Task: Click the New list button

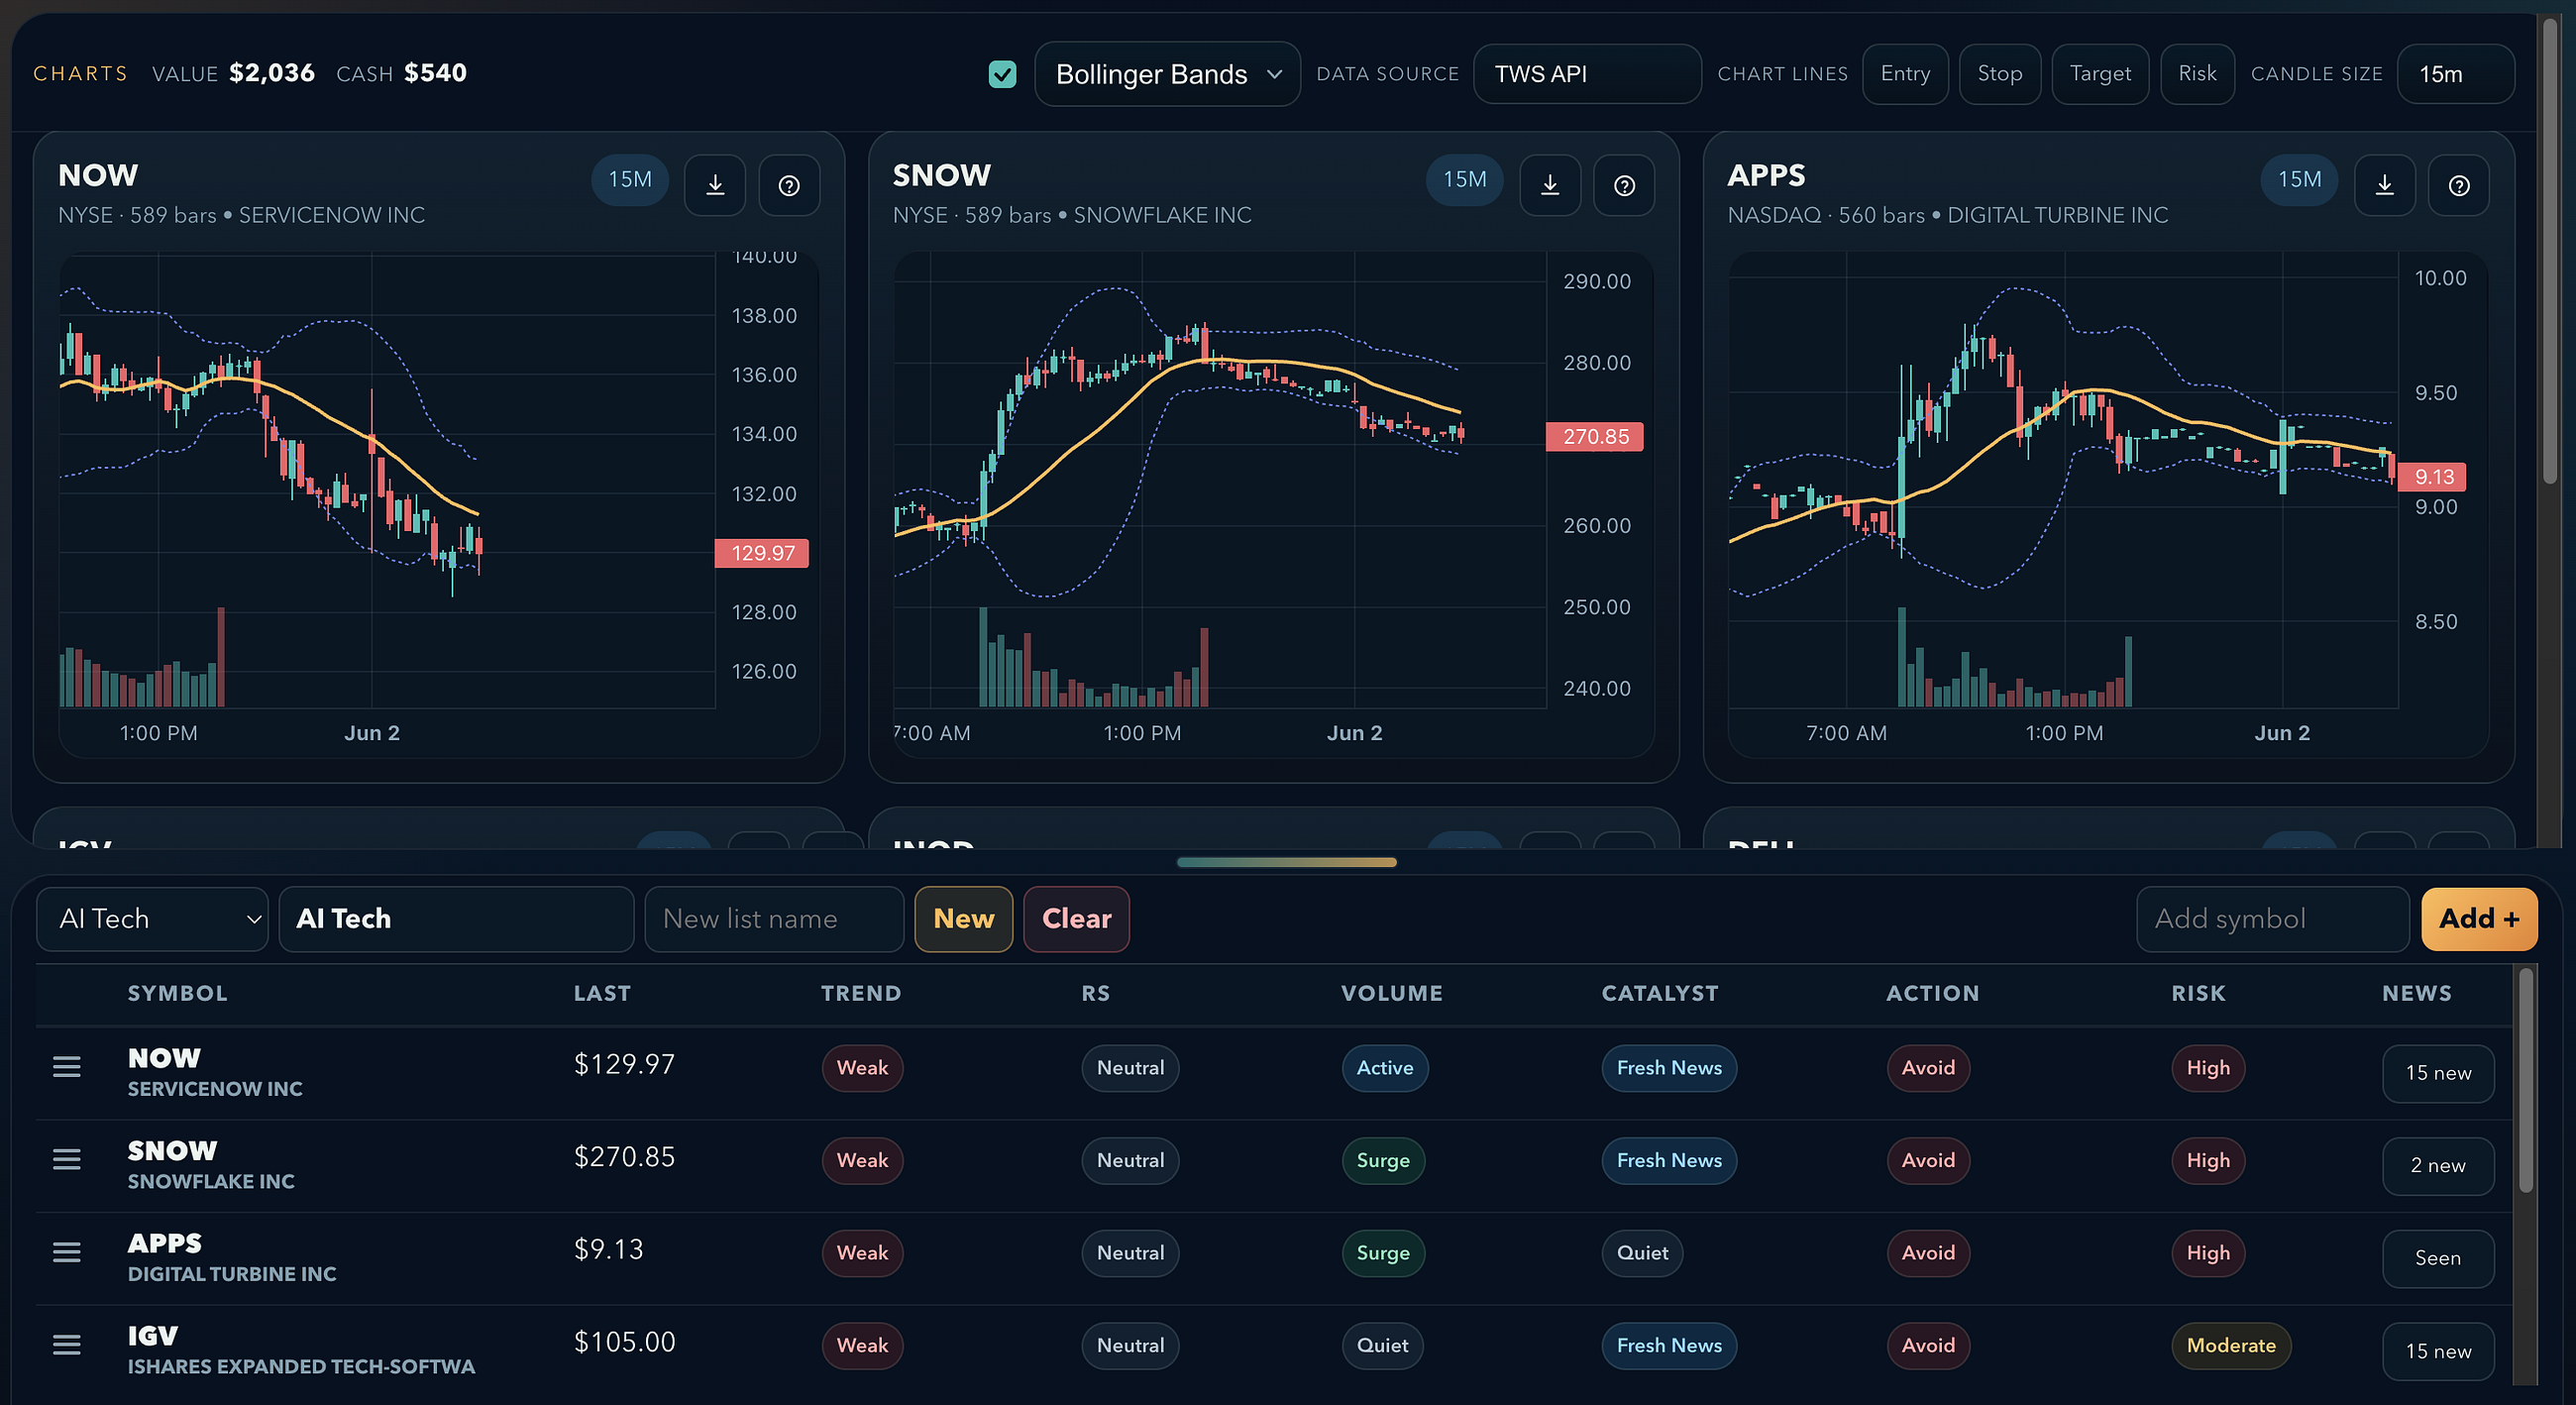Action: (x=963, y=919)
